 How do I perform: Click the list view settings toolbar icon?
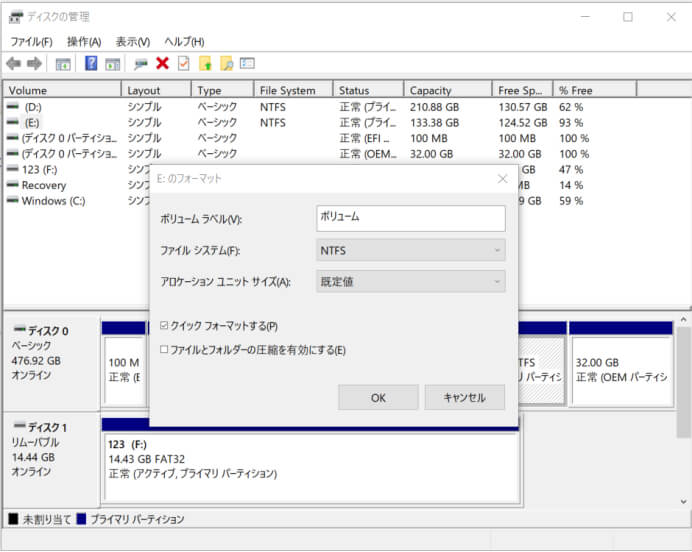[247, 64]
